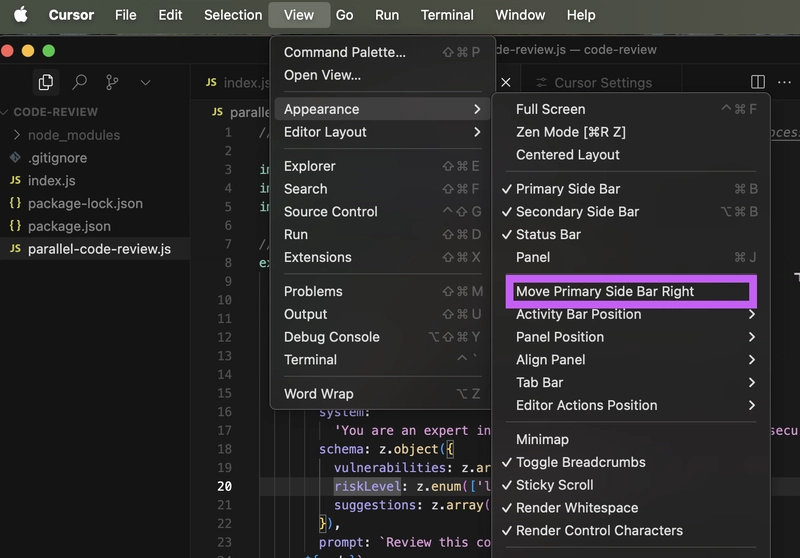Choose Output in View menu
This screenshot has width=800, height=558.
tap(382, 314)
